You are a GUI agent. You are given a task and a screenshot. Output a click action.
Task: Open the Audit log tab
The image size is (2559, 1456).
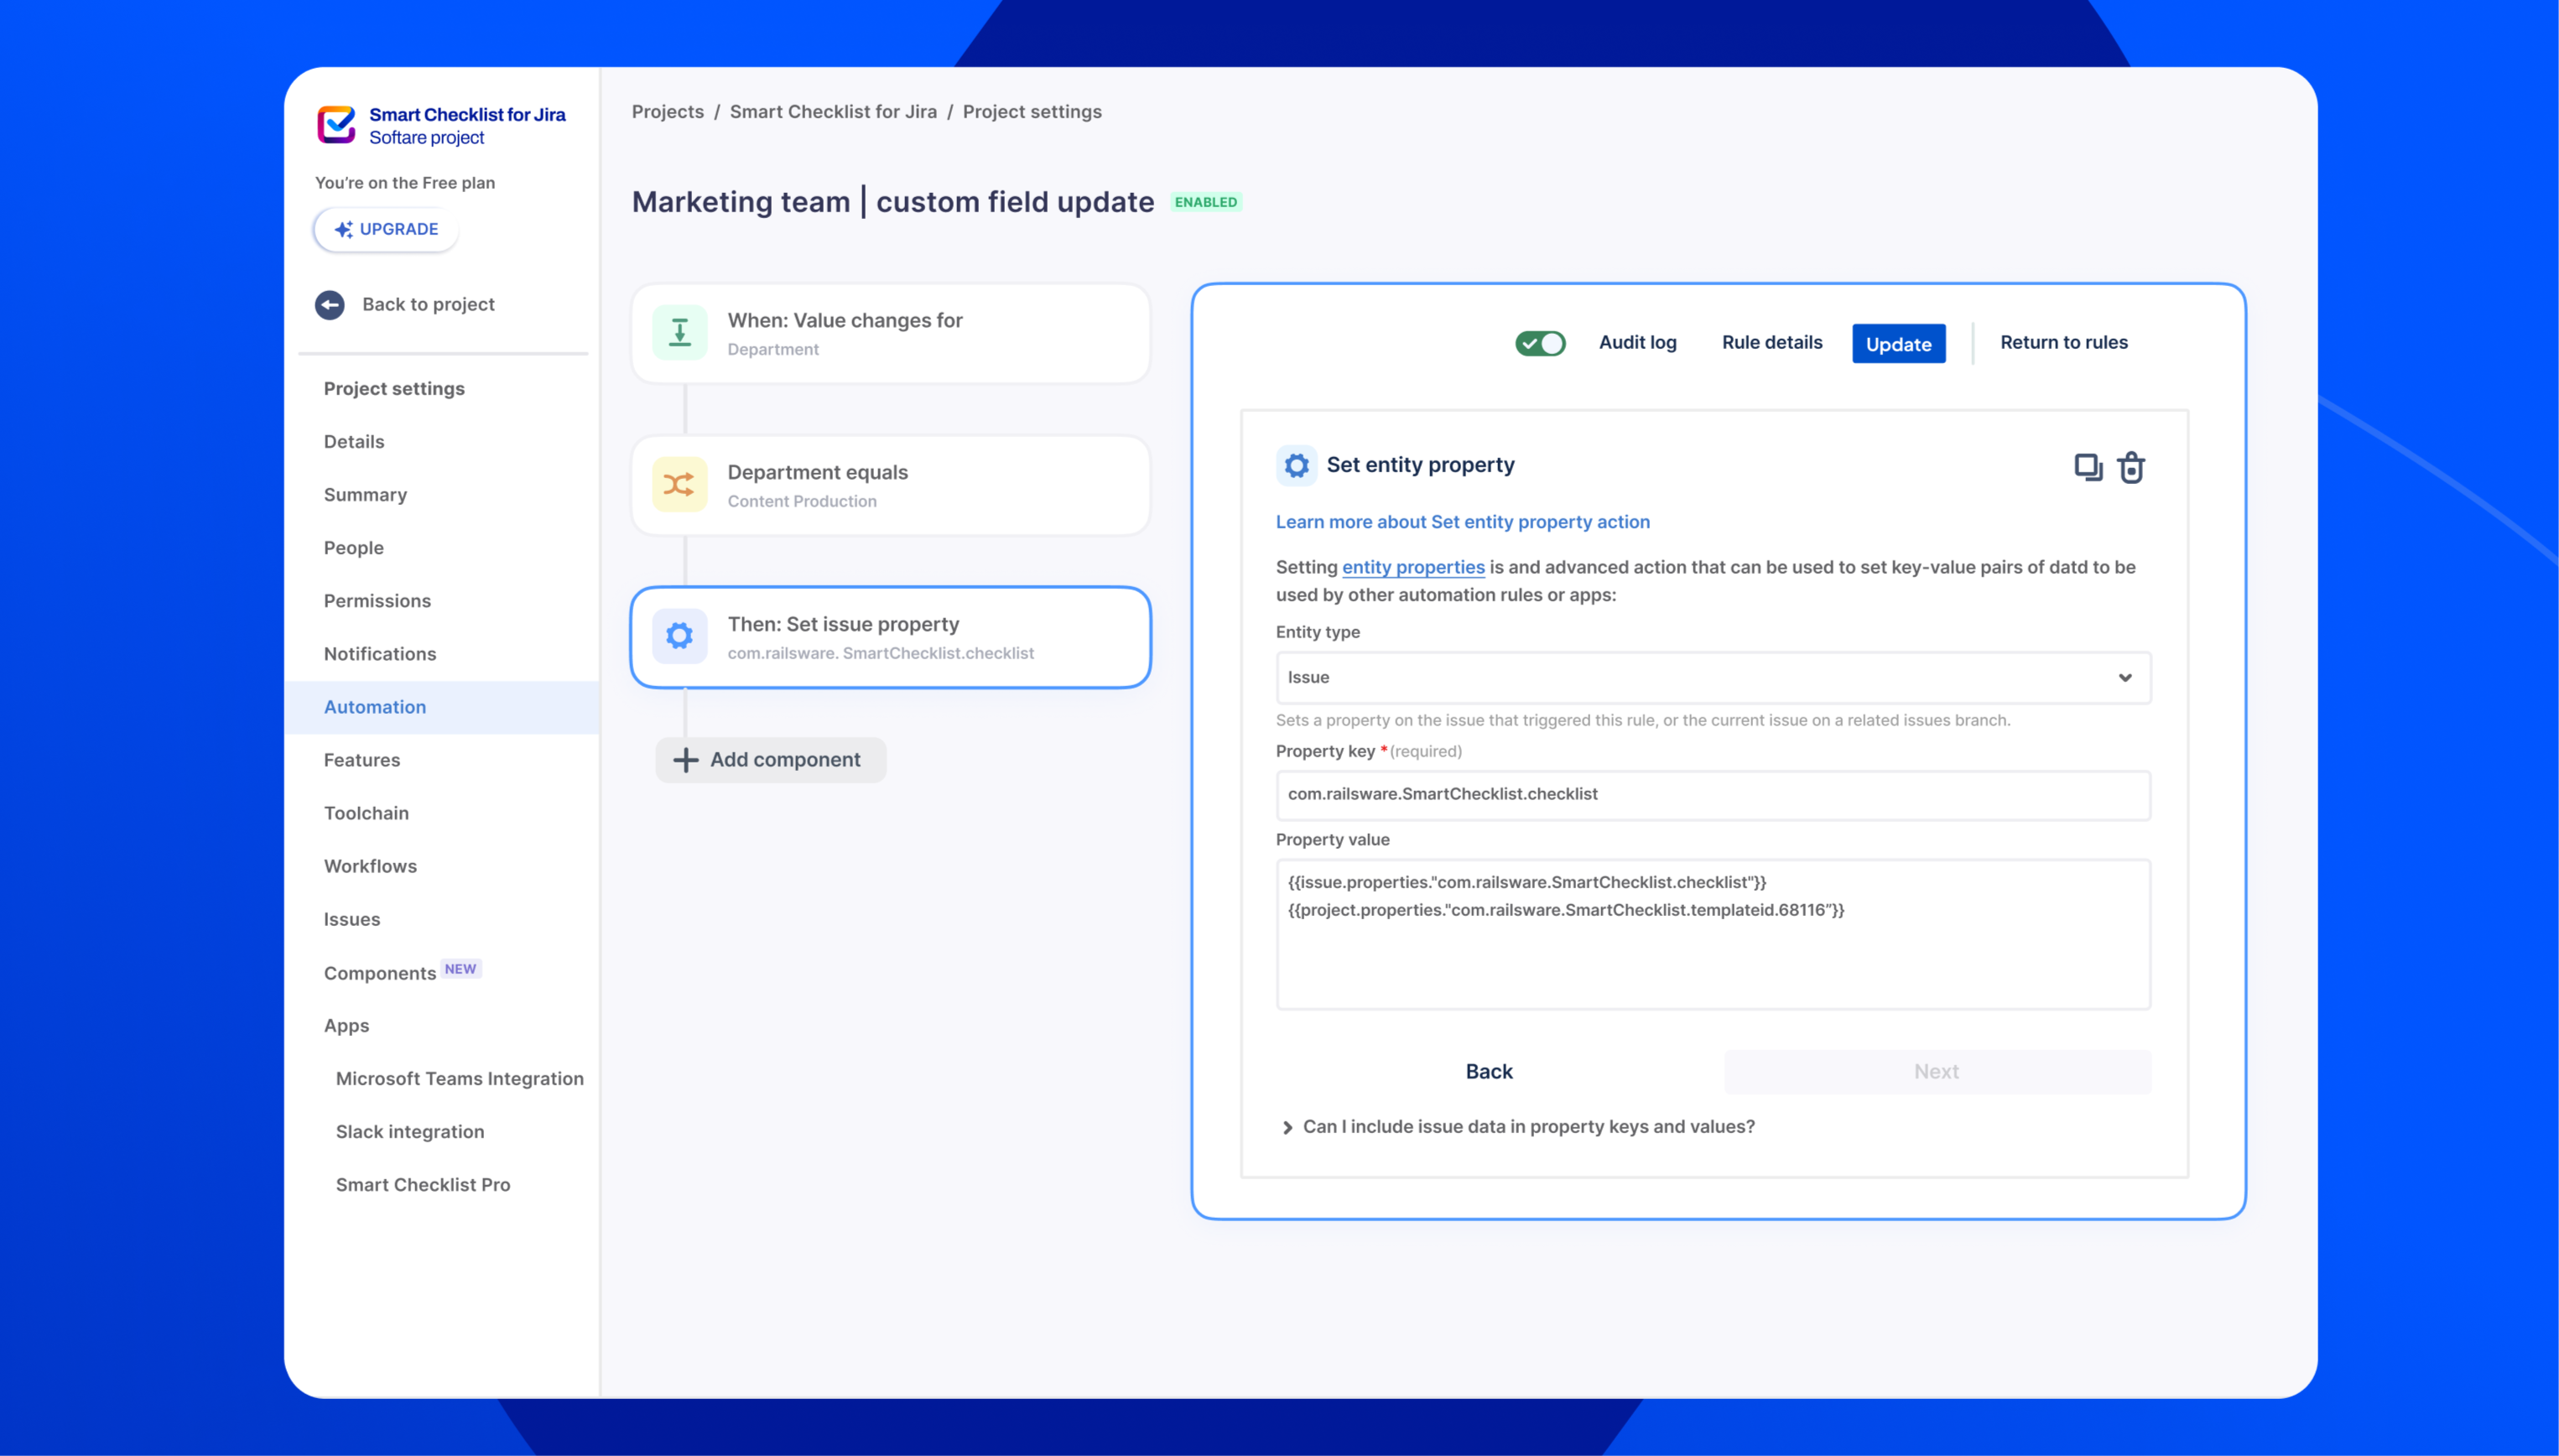click(1637, 343)
